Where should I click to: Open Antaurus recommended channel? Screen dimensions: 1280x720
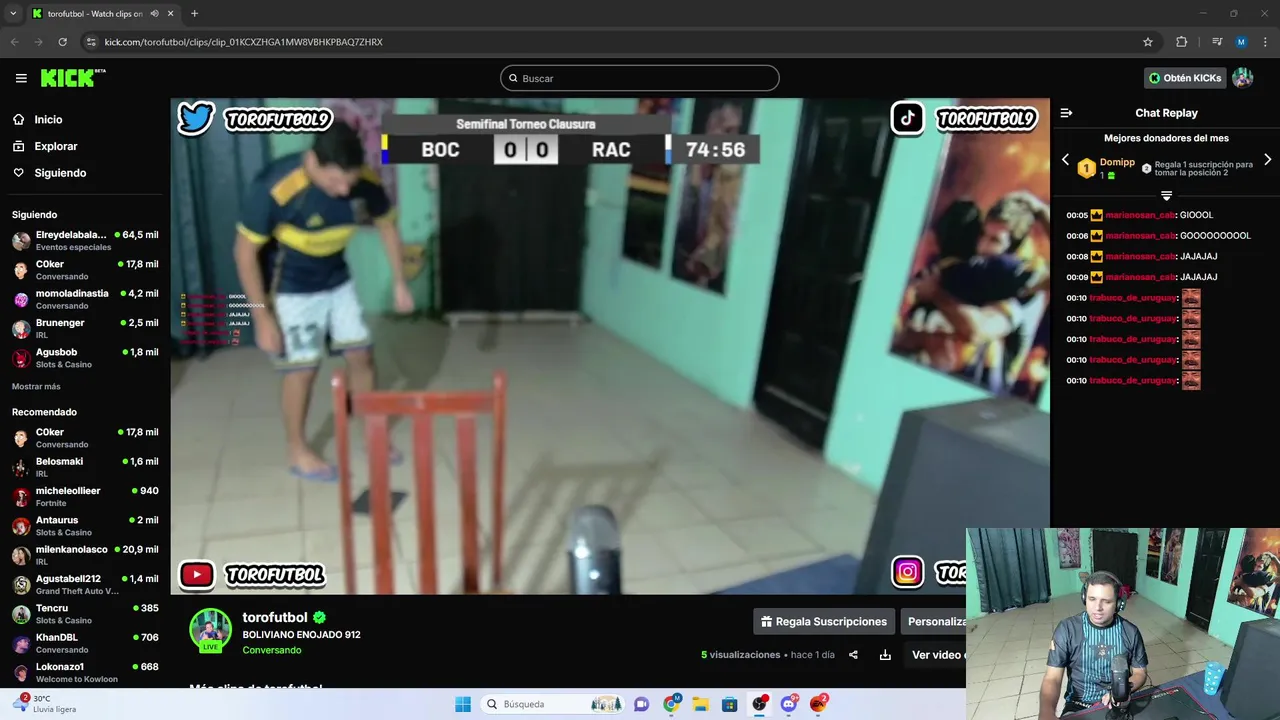tap(85, 526)
